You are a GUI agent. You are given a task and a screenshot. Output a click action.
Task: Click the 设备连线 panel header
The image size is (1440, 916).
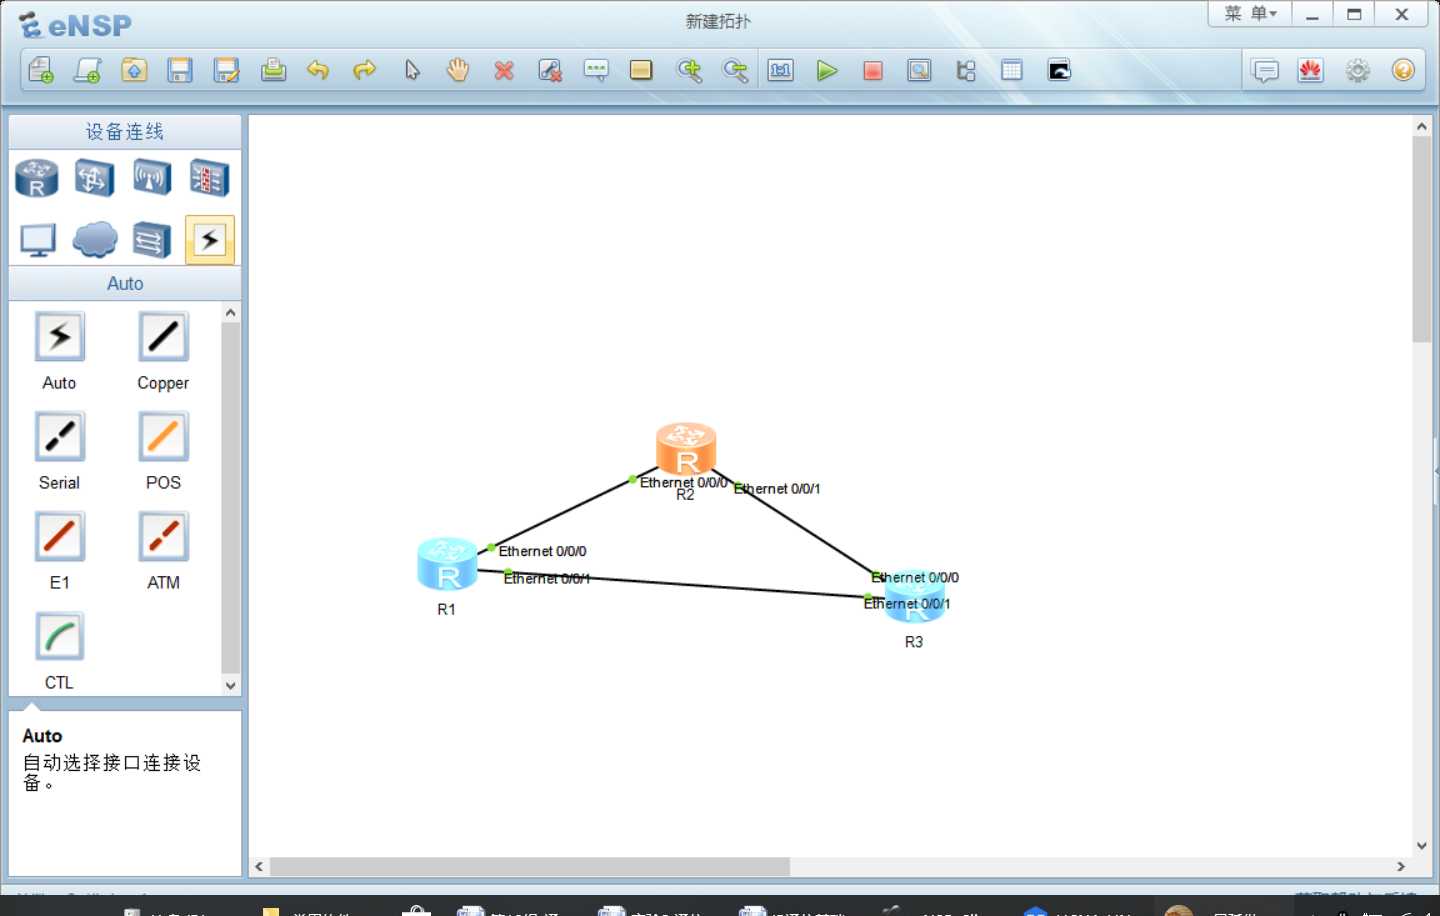[125, 132]
